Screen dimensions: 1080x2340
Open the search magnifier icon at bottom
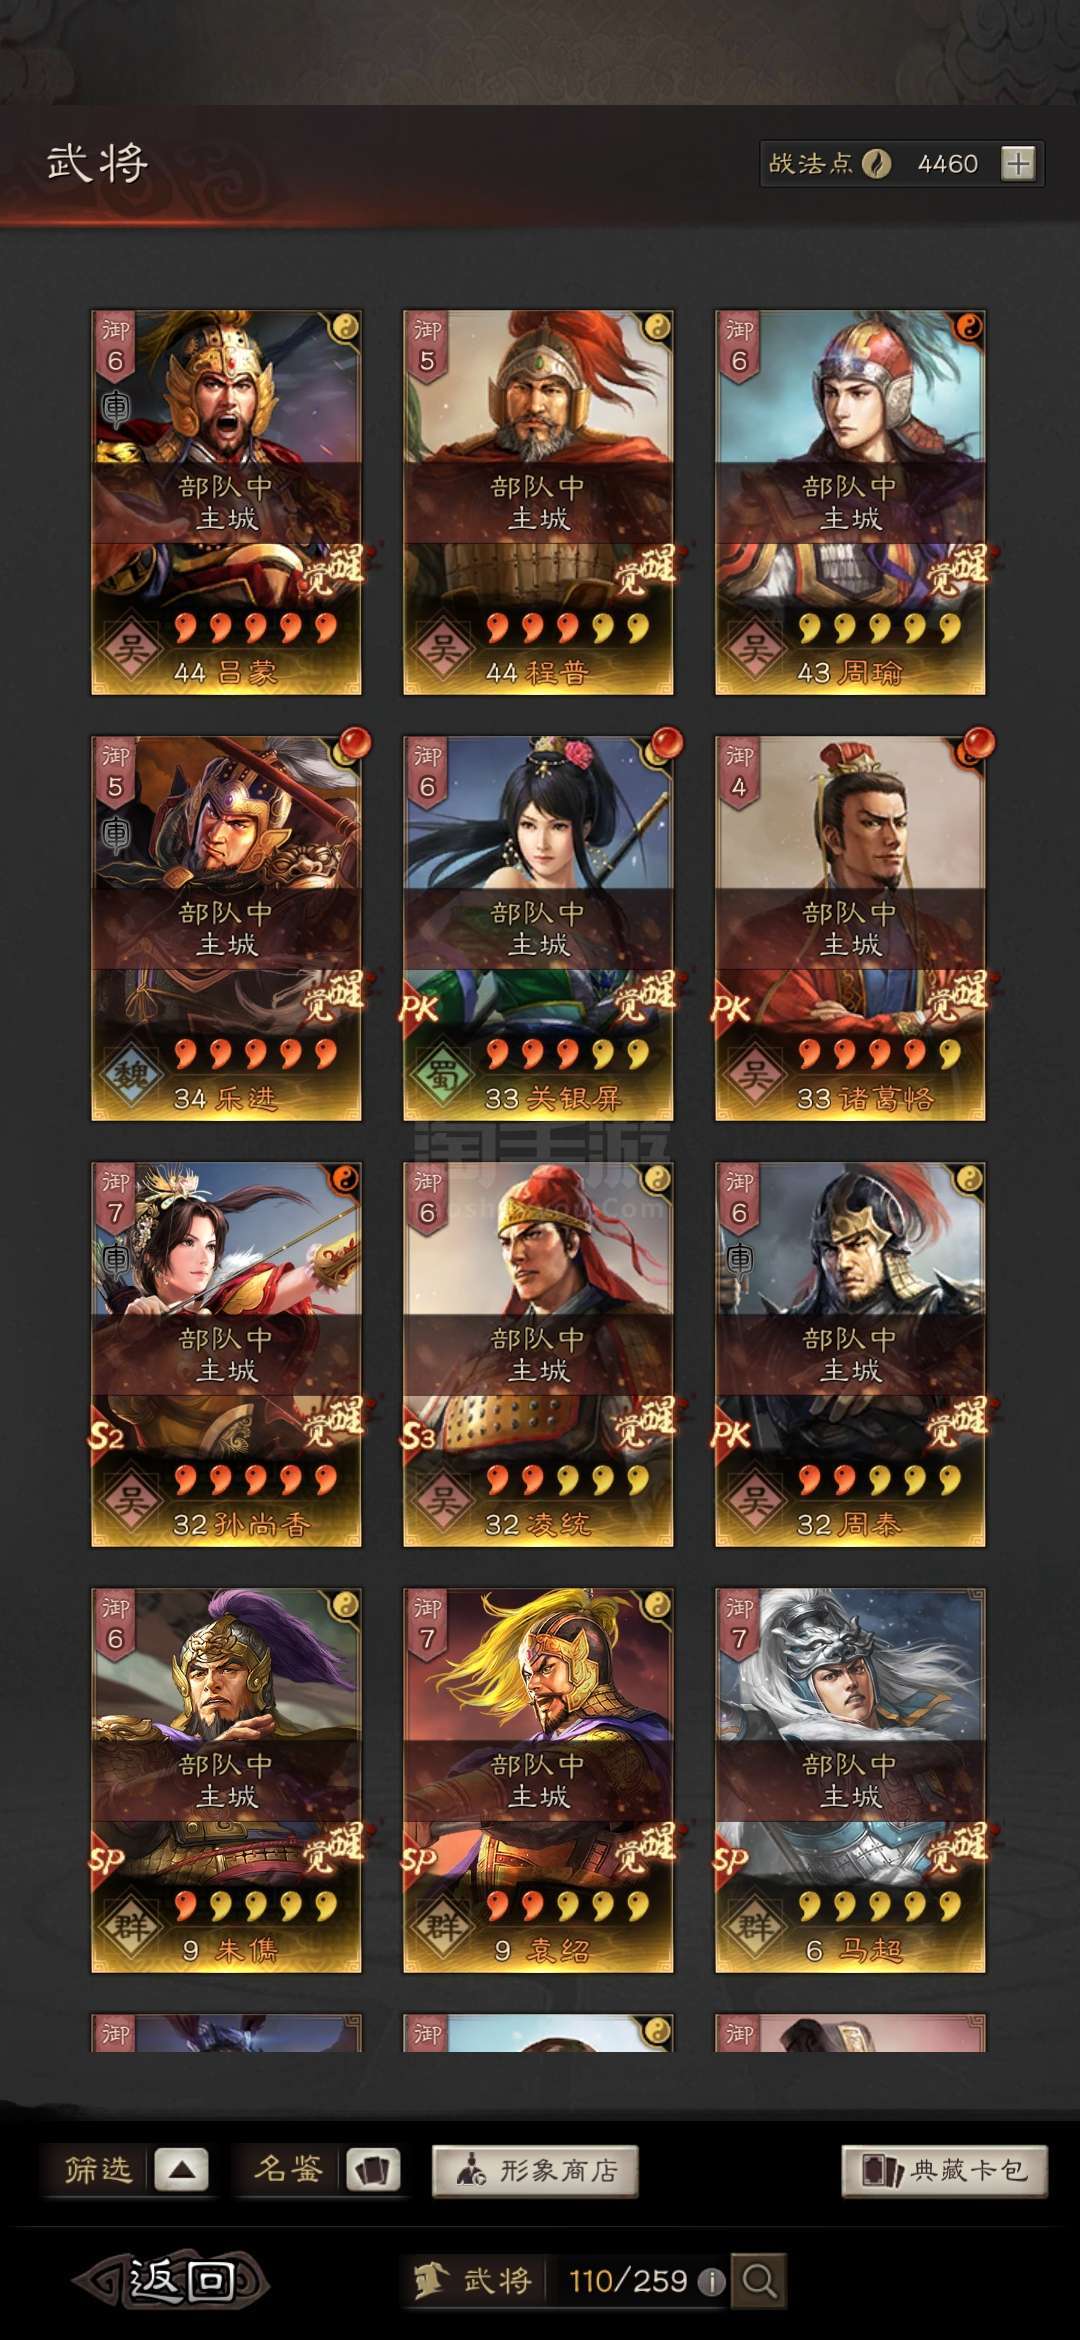(x=759, y=2280)
